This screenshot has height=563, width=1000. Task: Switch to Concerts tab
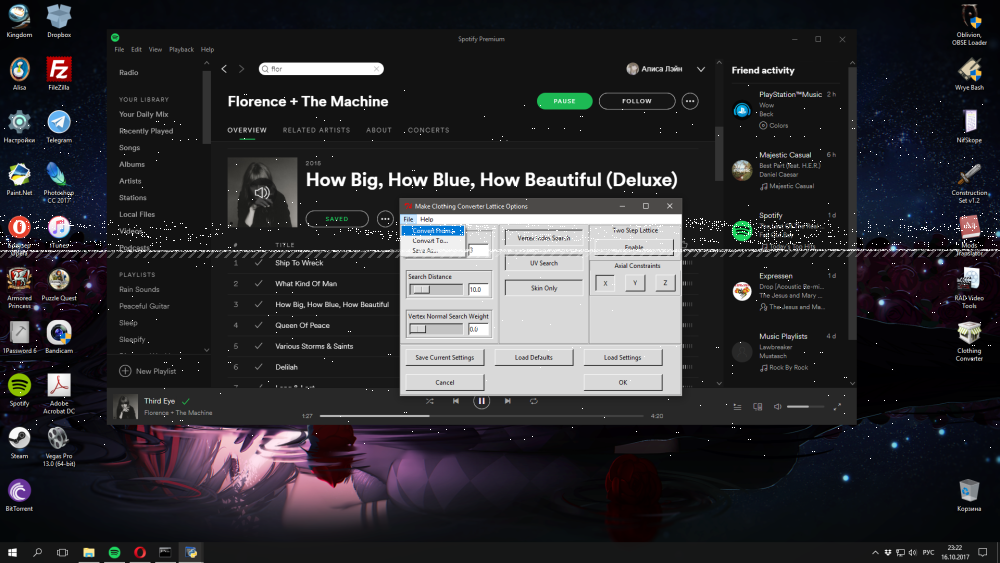pos(429,130)
